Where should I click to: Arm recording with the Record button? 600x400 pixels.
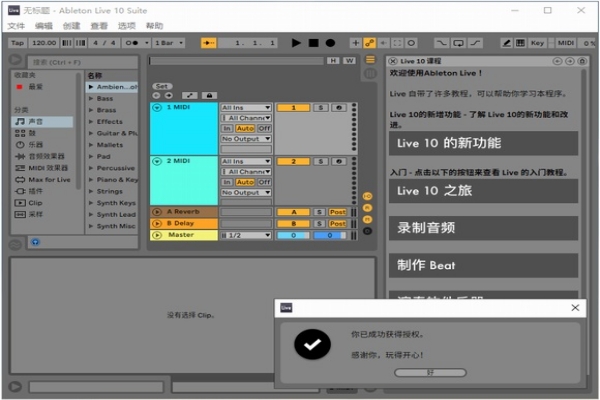(x=330, y=43)
